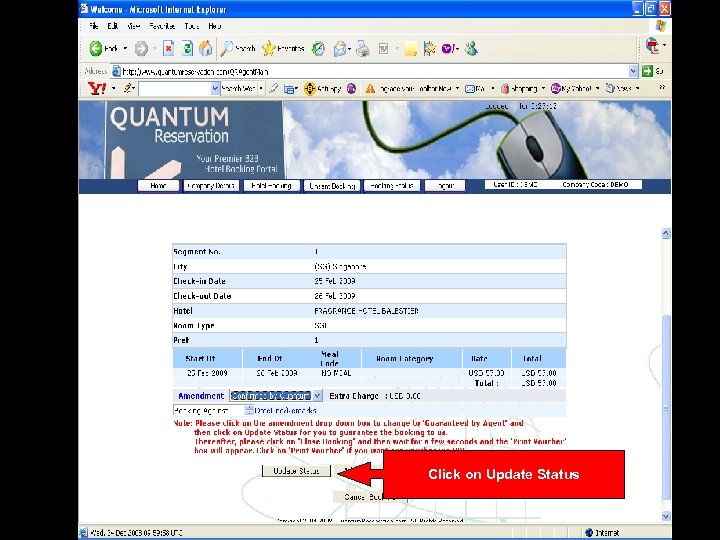Click the Yahoo Mail envelope icon

[469, 89]
